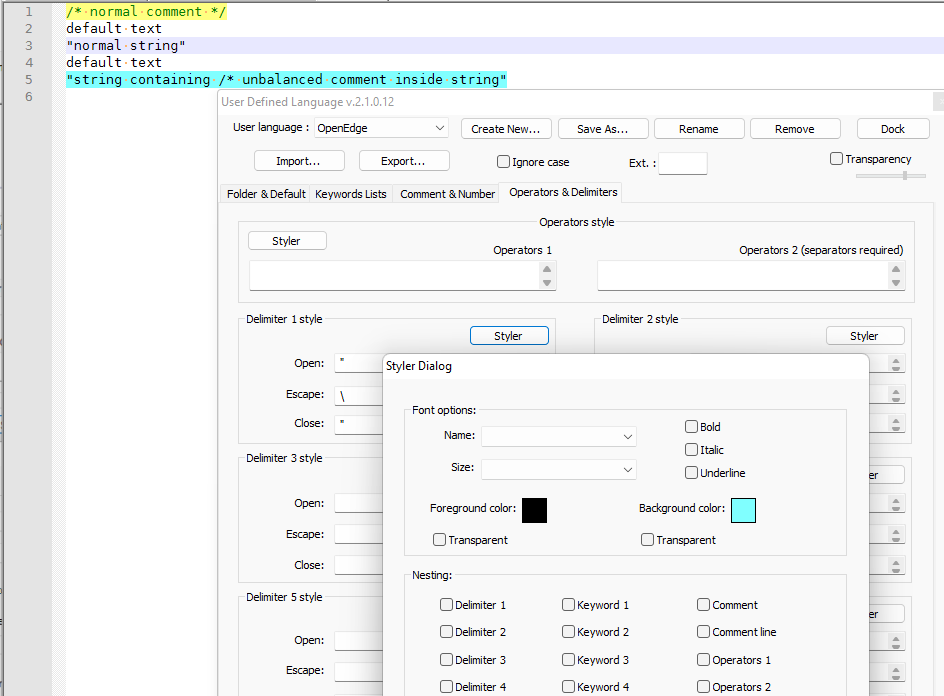Click the Delimiter 5 Open field

pos(359,641)
